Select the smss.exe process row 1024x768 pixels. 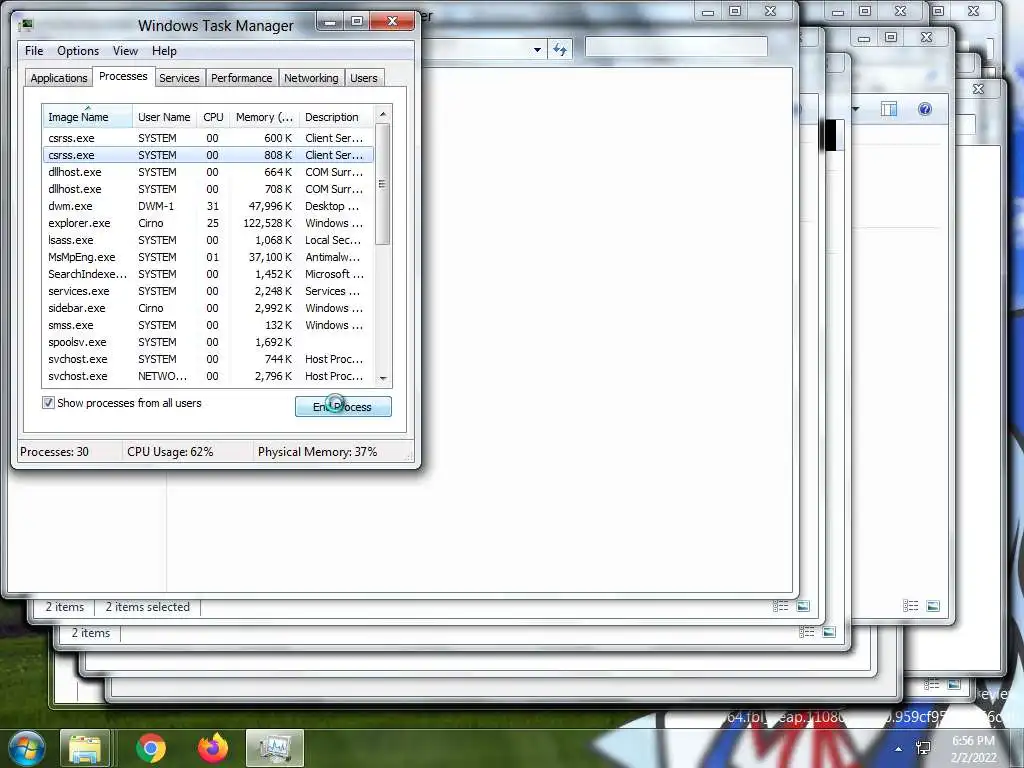tap(208, 325)
